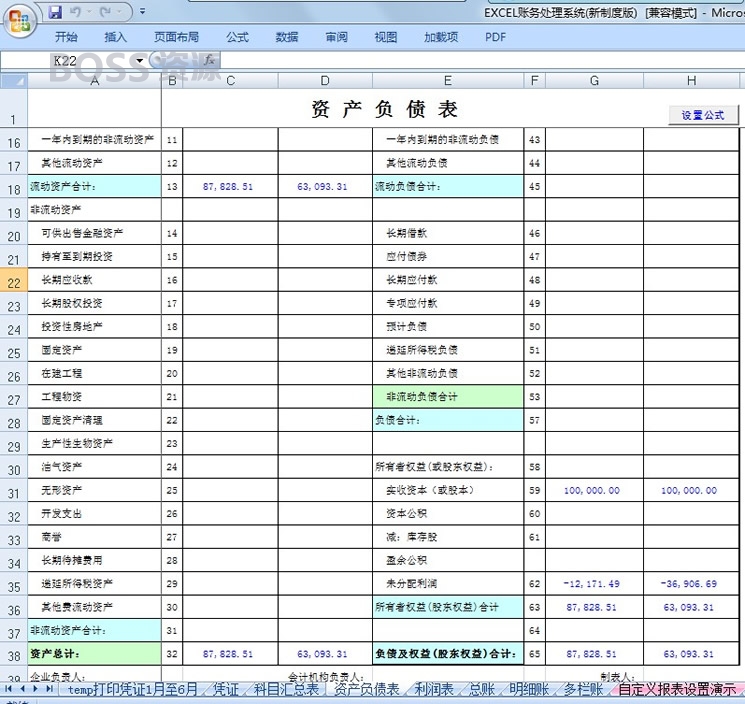Select column A header
Screen dimensions: 745x704
[x=95, y=81]
